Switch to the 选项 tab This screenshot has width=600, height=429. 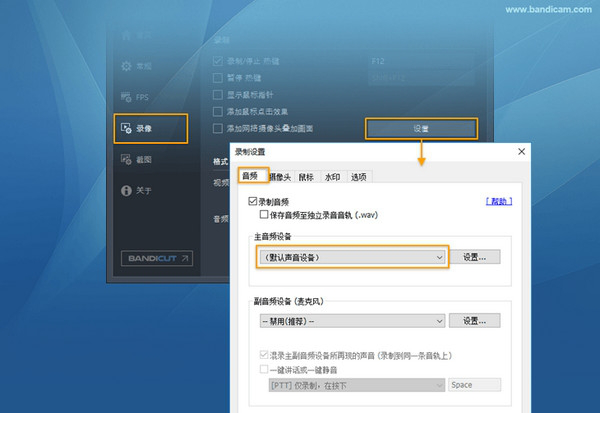coord(359,177)
